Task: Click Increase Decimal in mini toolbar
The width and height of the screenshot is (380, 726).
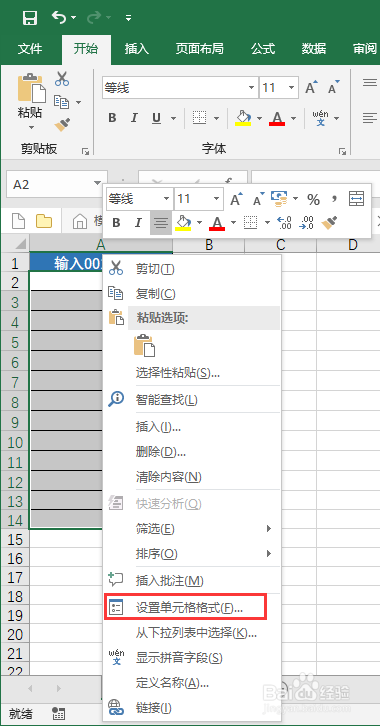Action: point(285,223)
